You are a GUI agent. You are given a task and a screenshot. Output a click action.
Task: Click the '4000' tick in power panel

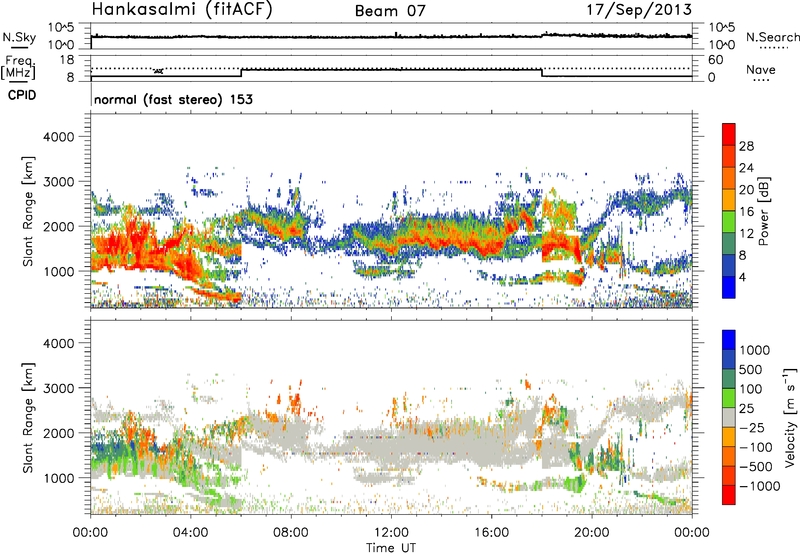click(x=58, y=137)
